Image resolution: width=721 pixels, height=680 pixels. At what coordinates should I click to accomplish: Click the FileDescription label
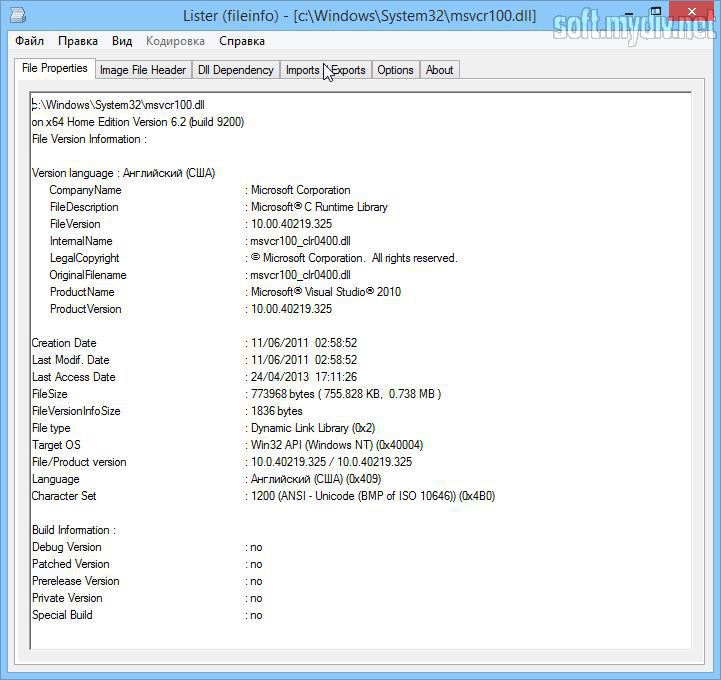click(x=84, y=207)
